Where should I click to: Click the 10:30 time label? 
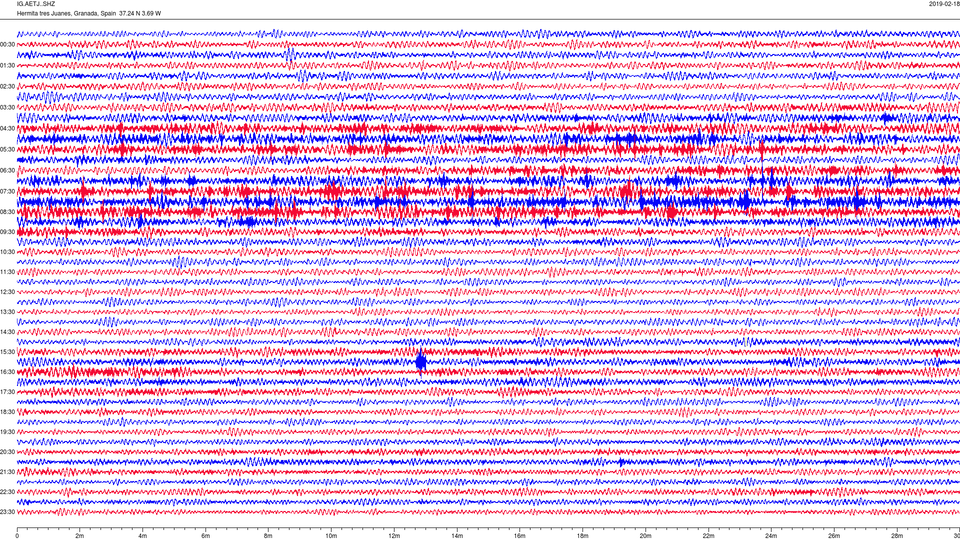[7, 252]
